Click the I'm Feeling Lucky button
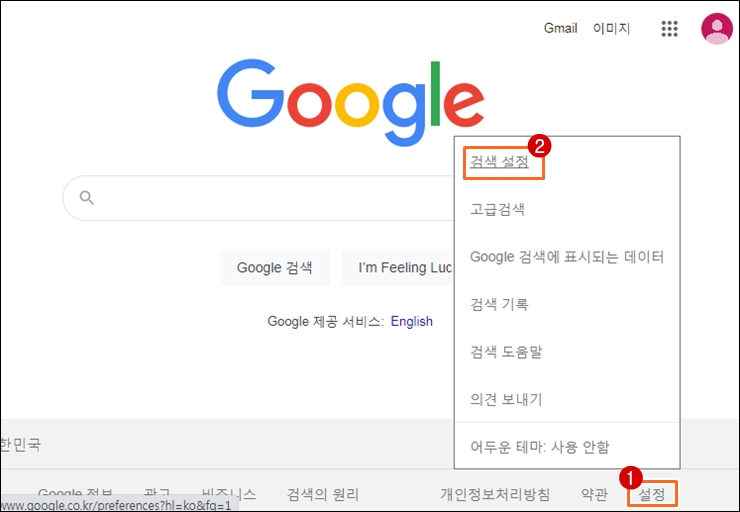Screen dimensions: 740x512 tap(398, 268)
